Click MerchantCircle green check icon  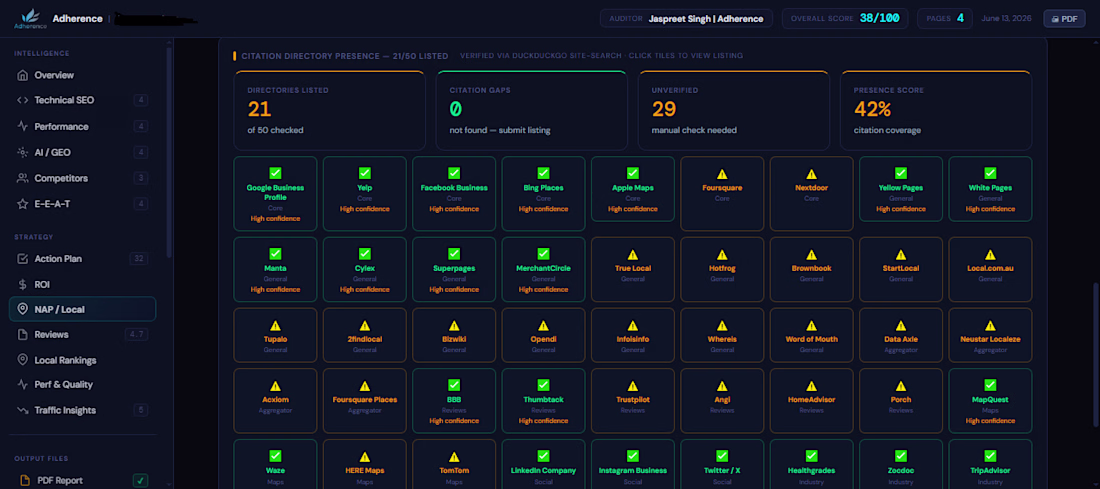click(543, 254)
